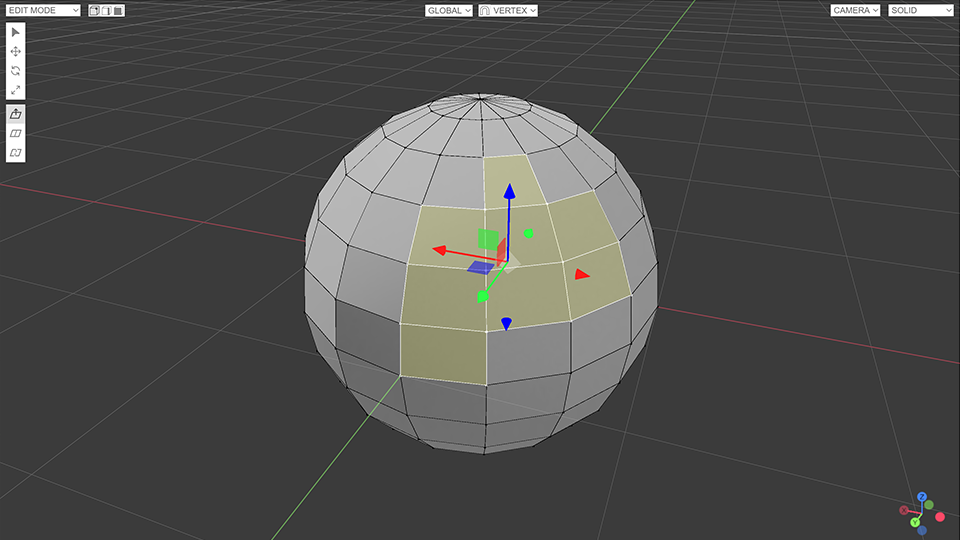Click the small green dot gizmo handle
Viewport: 960px width, 540px height.
528,233
